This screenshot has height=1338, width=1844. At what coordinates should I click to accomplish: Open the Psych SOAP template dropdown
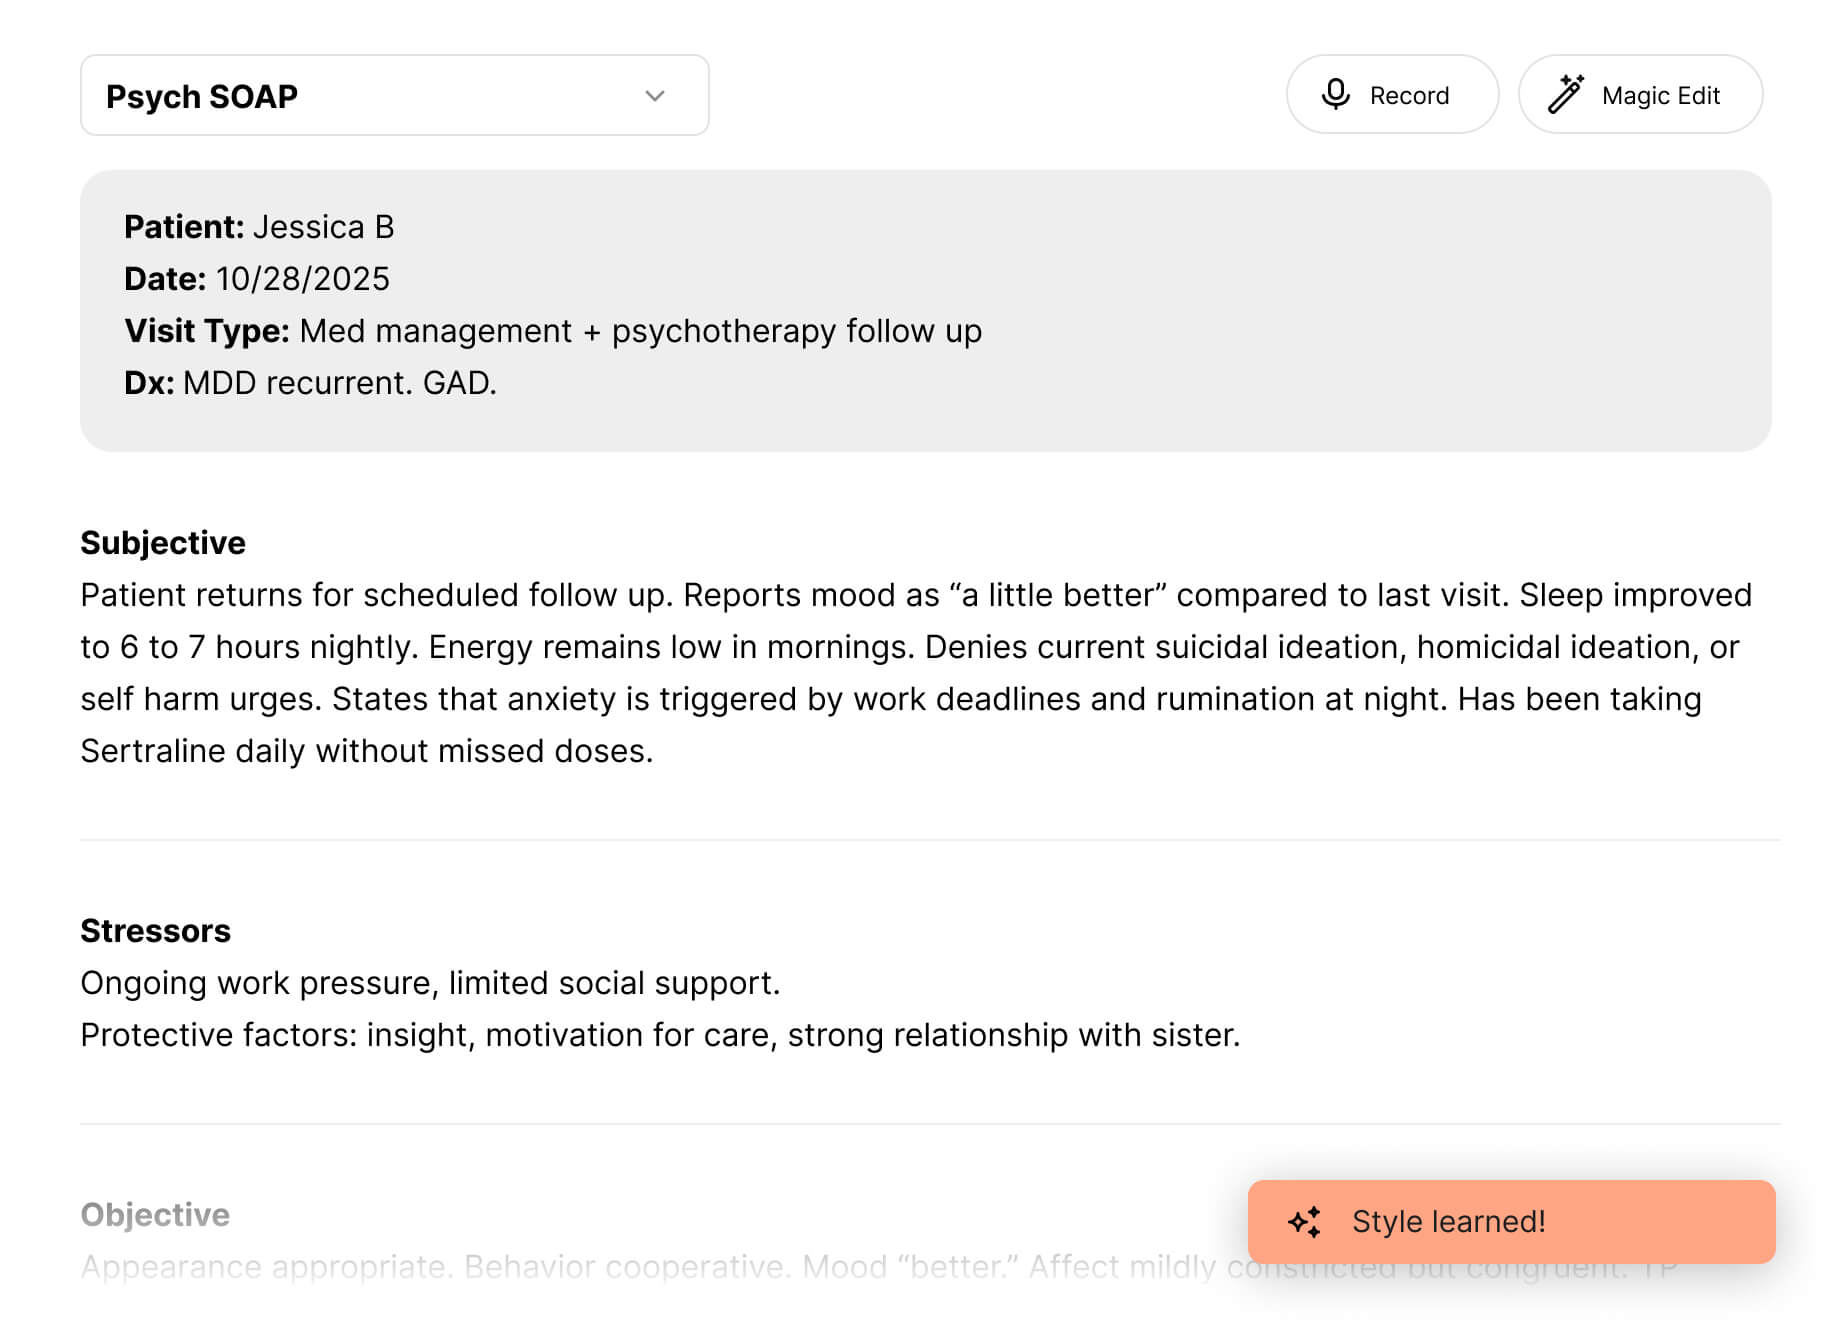click(394, 96)
